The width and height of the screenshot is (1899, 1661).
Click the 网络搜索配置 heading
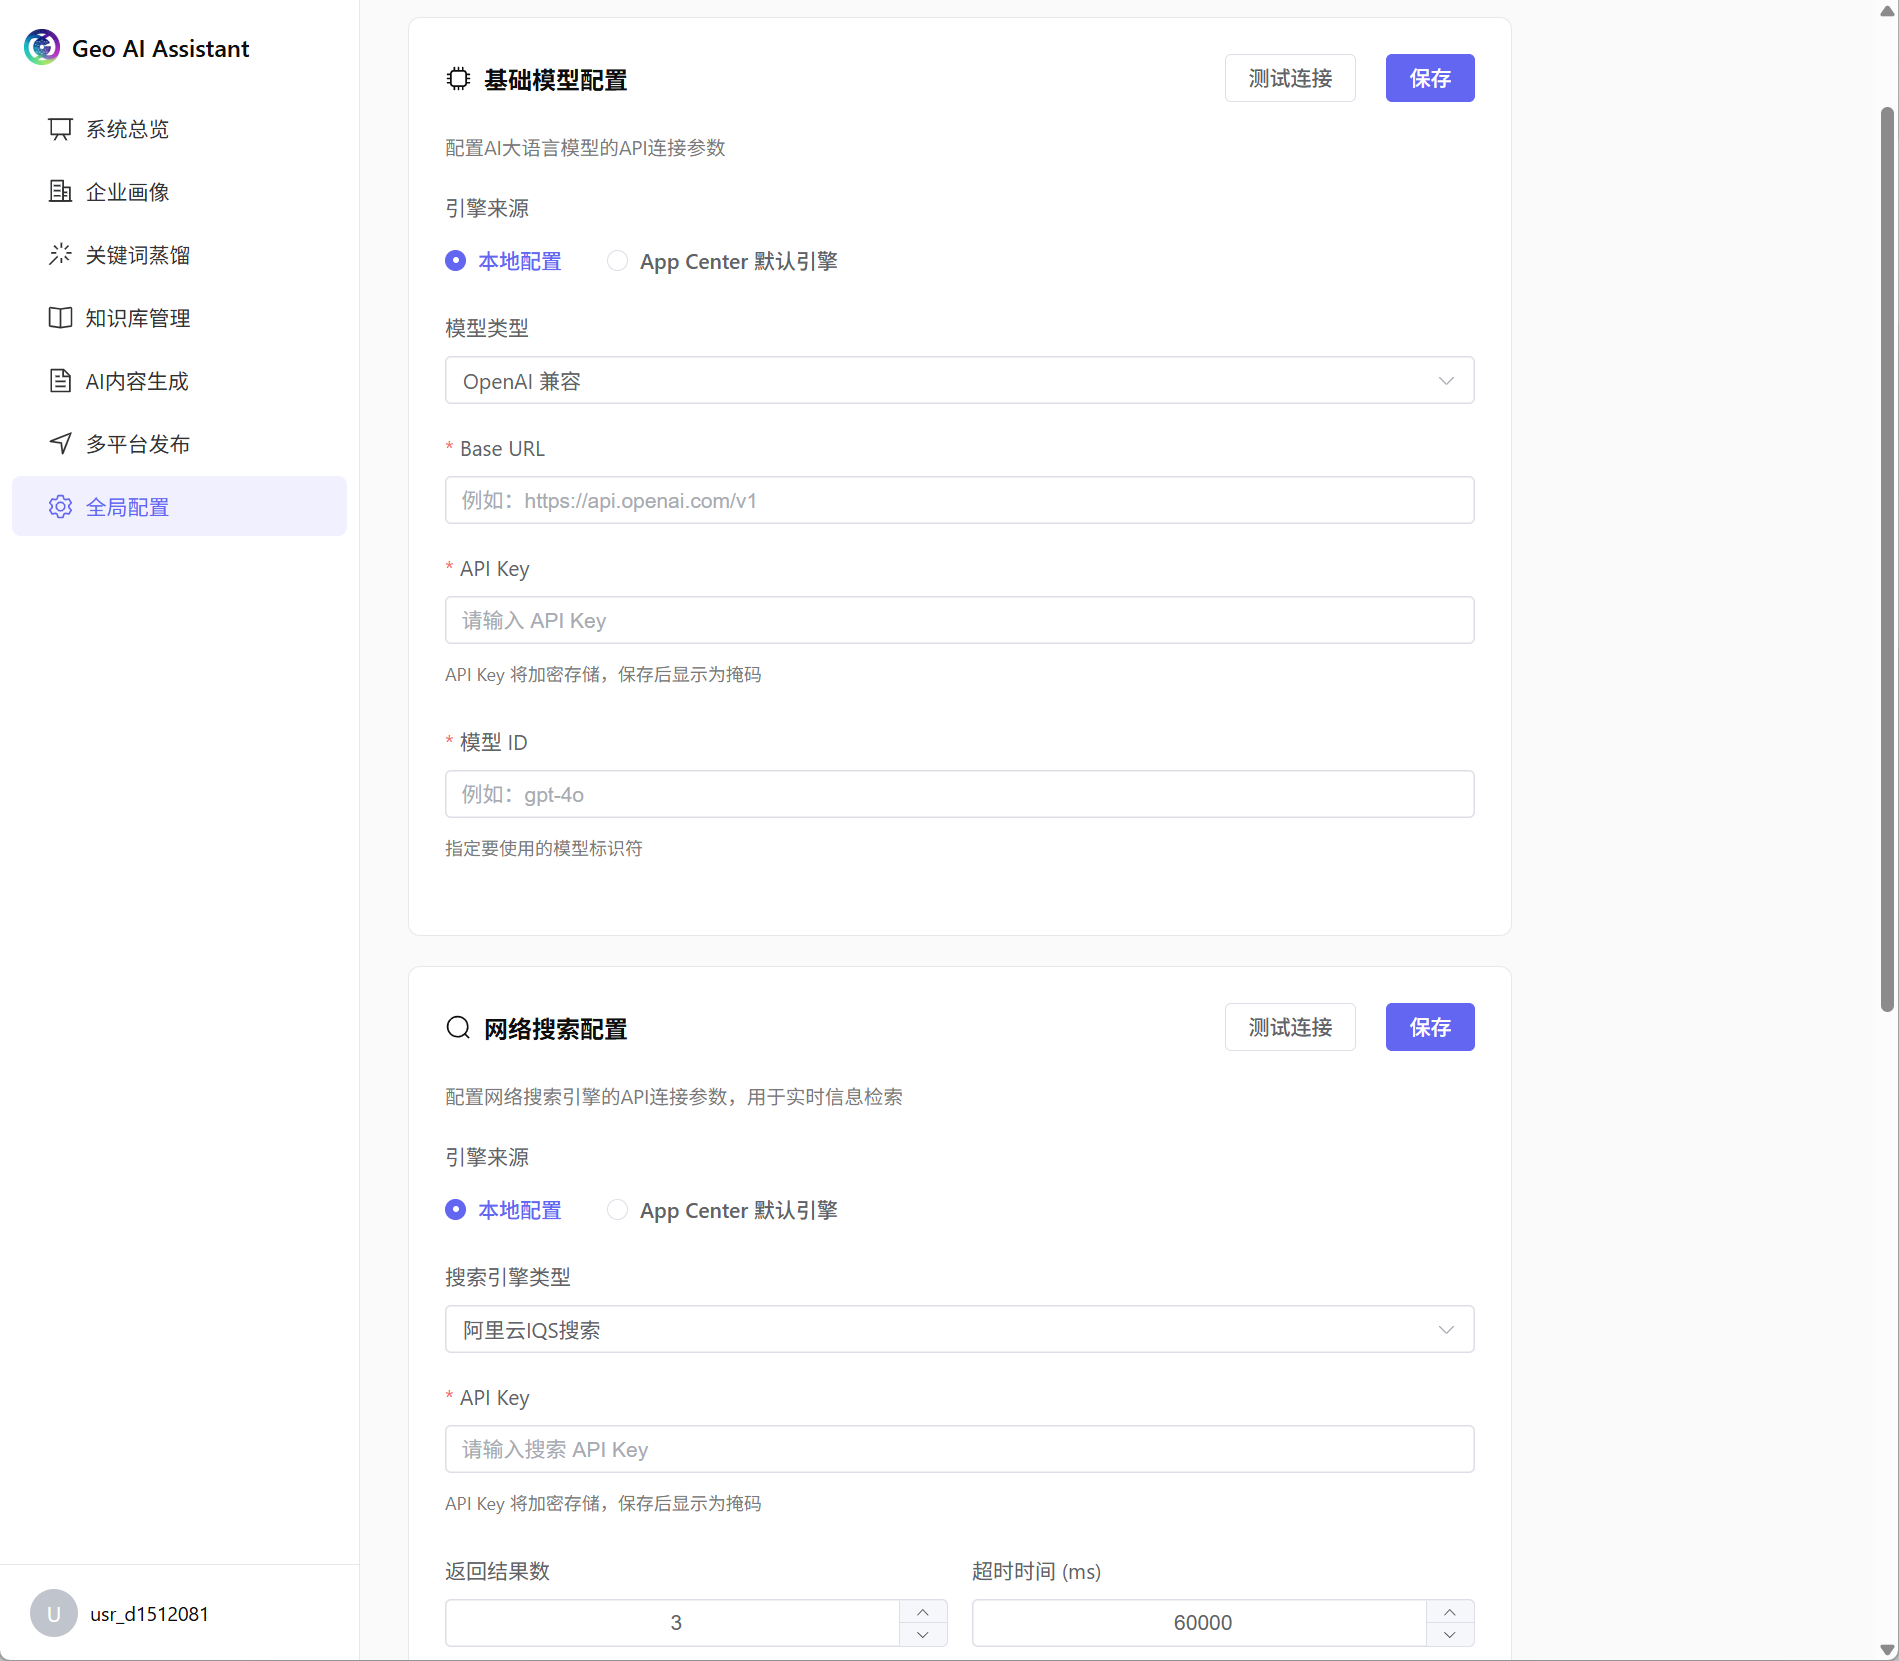(555, 1029)
